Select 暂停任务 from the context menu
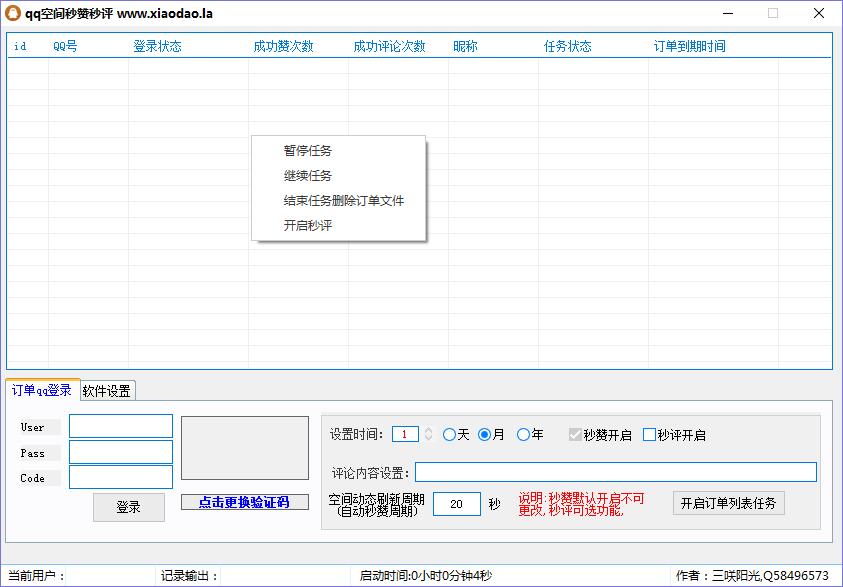 308,151
